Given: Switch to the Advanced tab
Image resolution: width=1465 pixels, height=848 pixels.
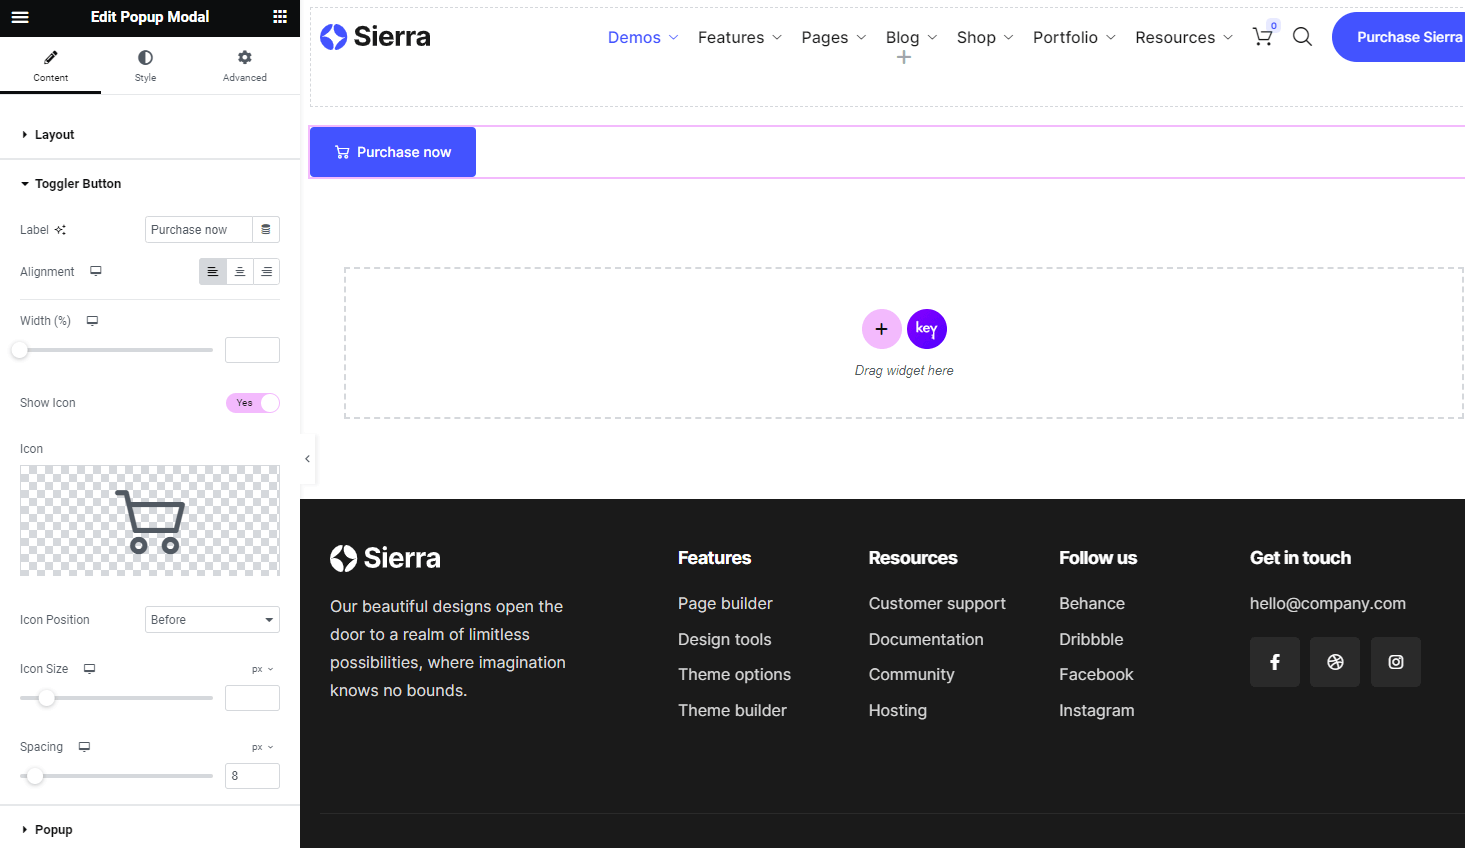Looking at the screenshot, I should [245, 66].
